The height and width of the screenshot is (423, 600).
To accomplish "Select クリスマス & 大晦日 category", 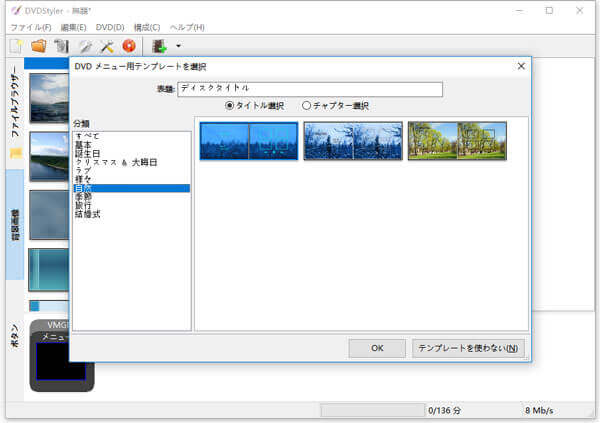I will (x=132, y=162).
